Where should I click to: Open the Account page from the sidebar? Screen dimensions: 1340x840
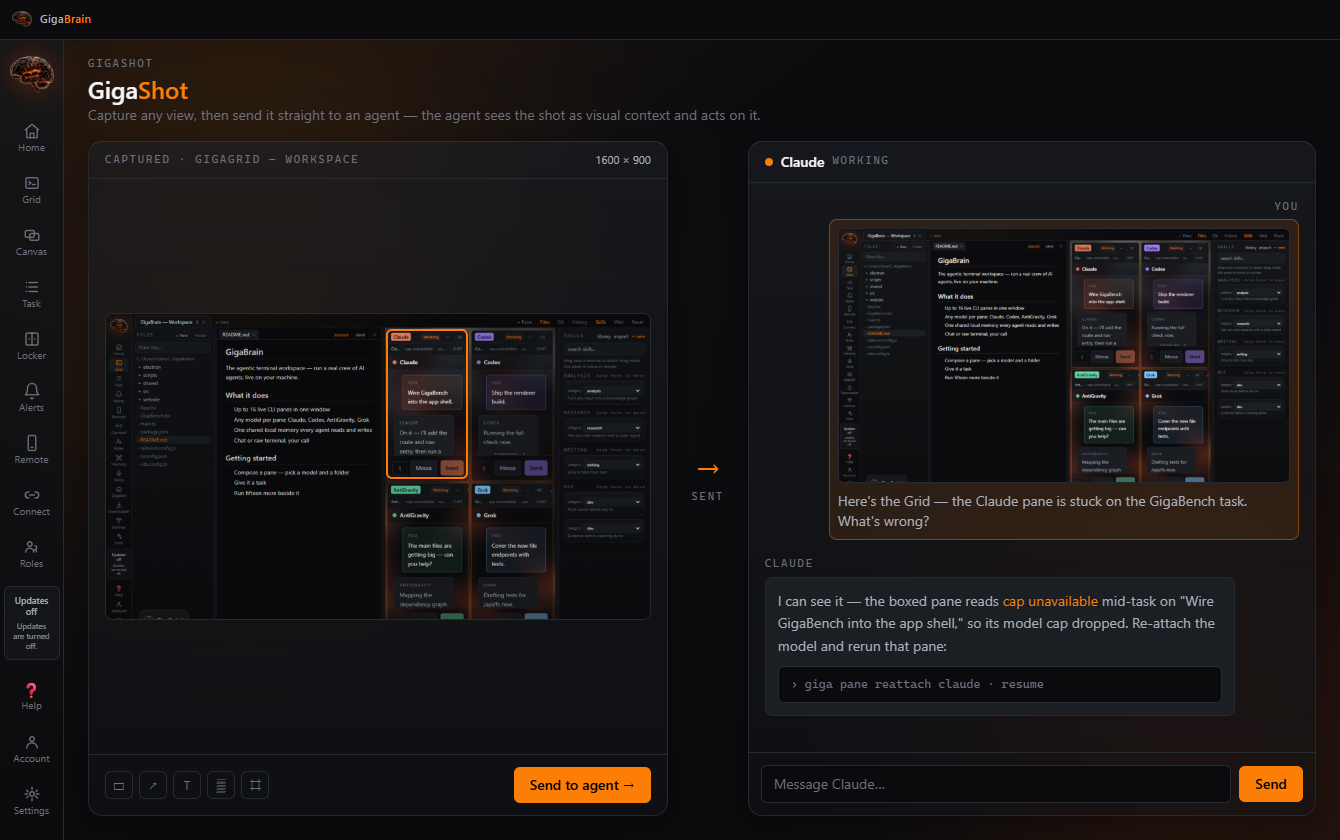point(31,749)
